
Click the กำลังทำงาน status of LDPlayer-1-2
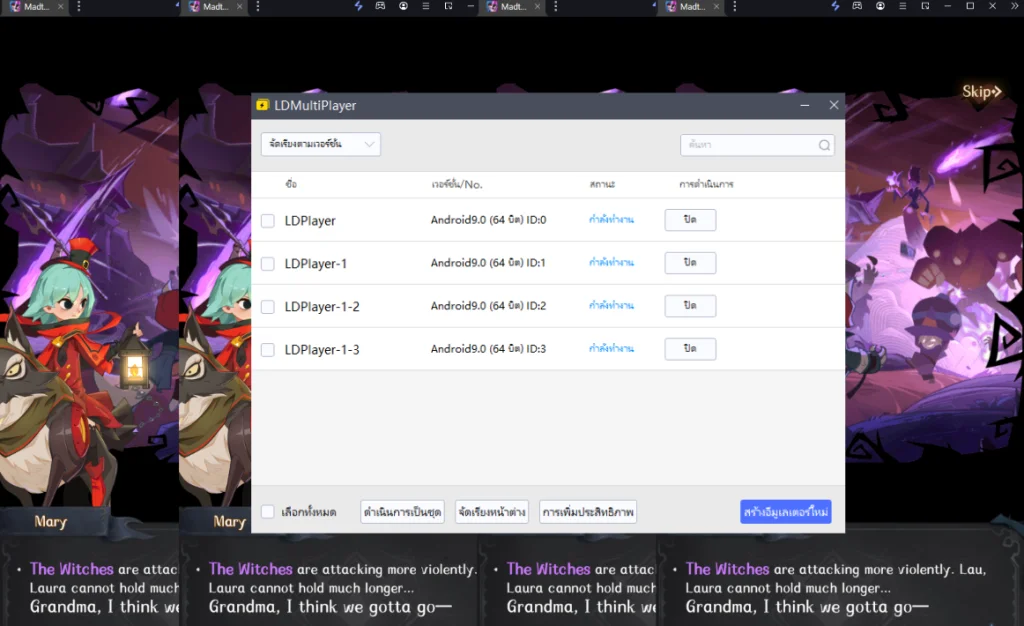click(611, 306)
